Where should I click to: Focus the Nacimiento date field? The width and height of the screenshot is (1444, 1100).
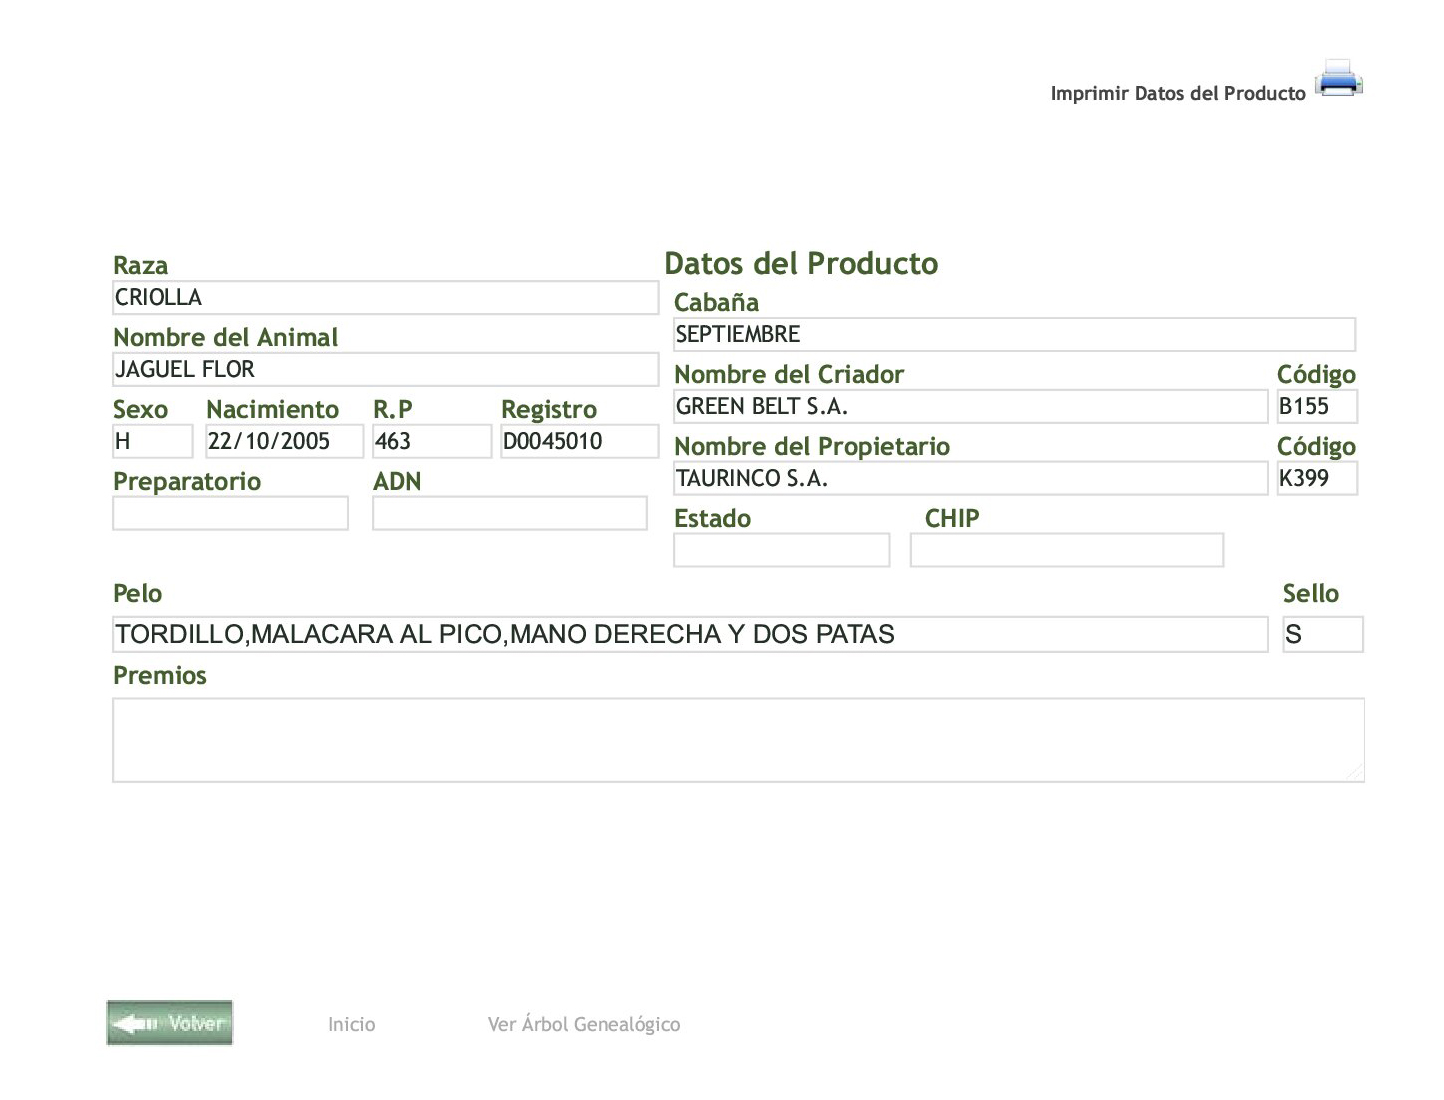(284, 441)
